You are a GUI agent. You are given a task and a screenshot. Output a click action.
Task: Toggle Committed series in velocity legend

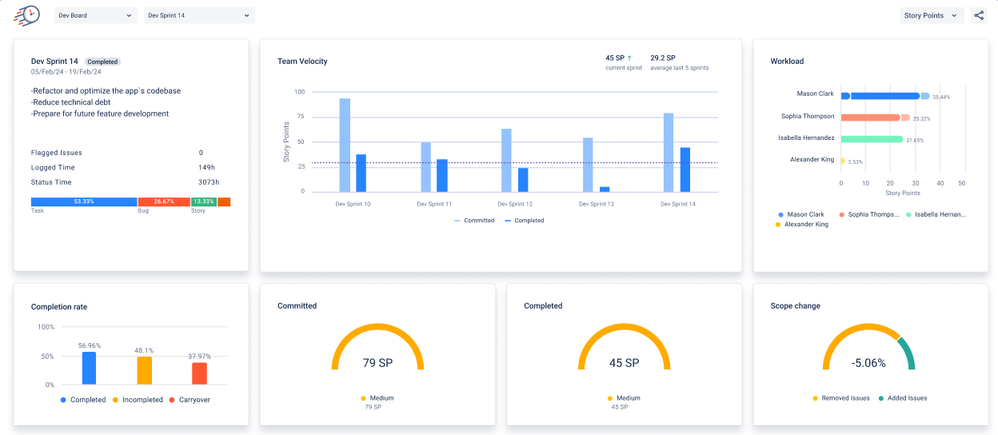(x=473, y=220)
